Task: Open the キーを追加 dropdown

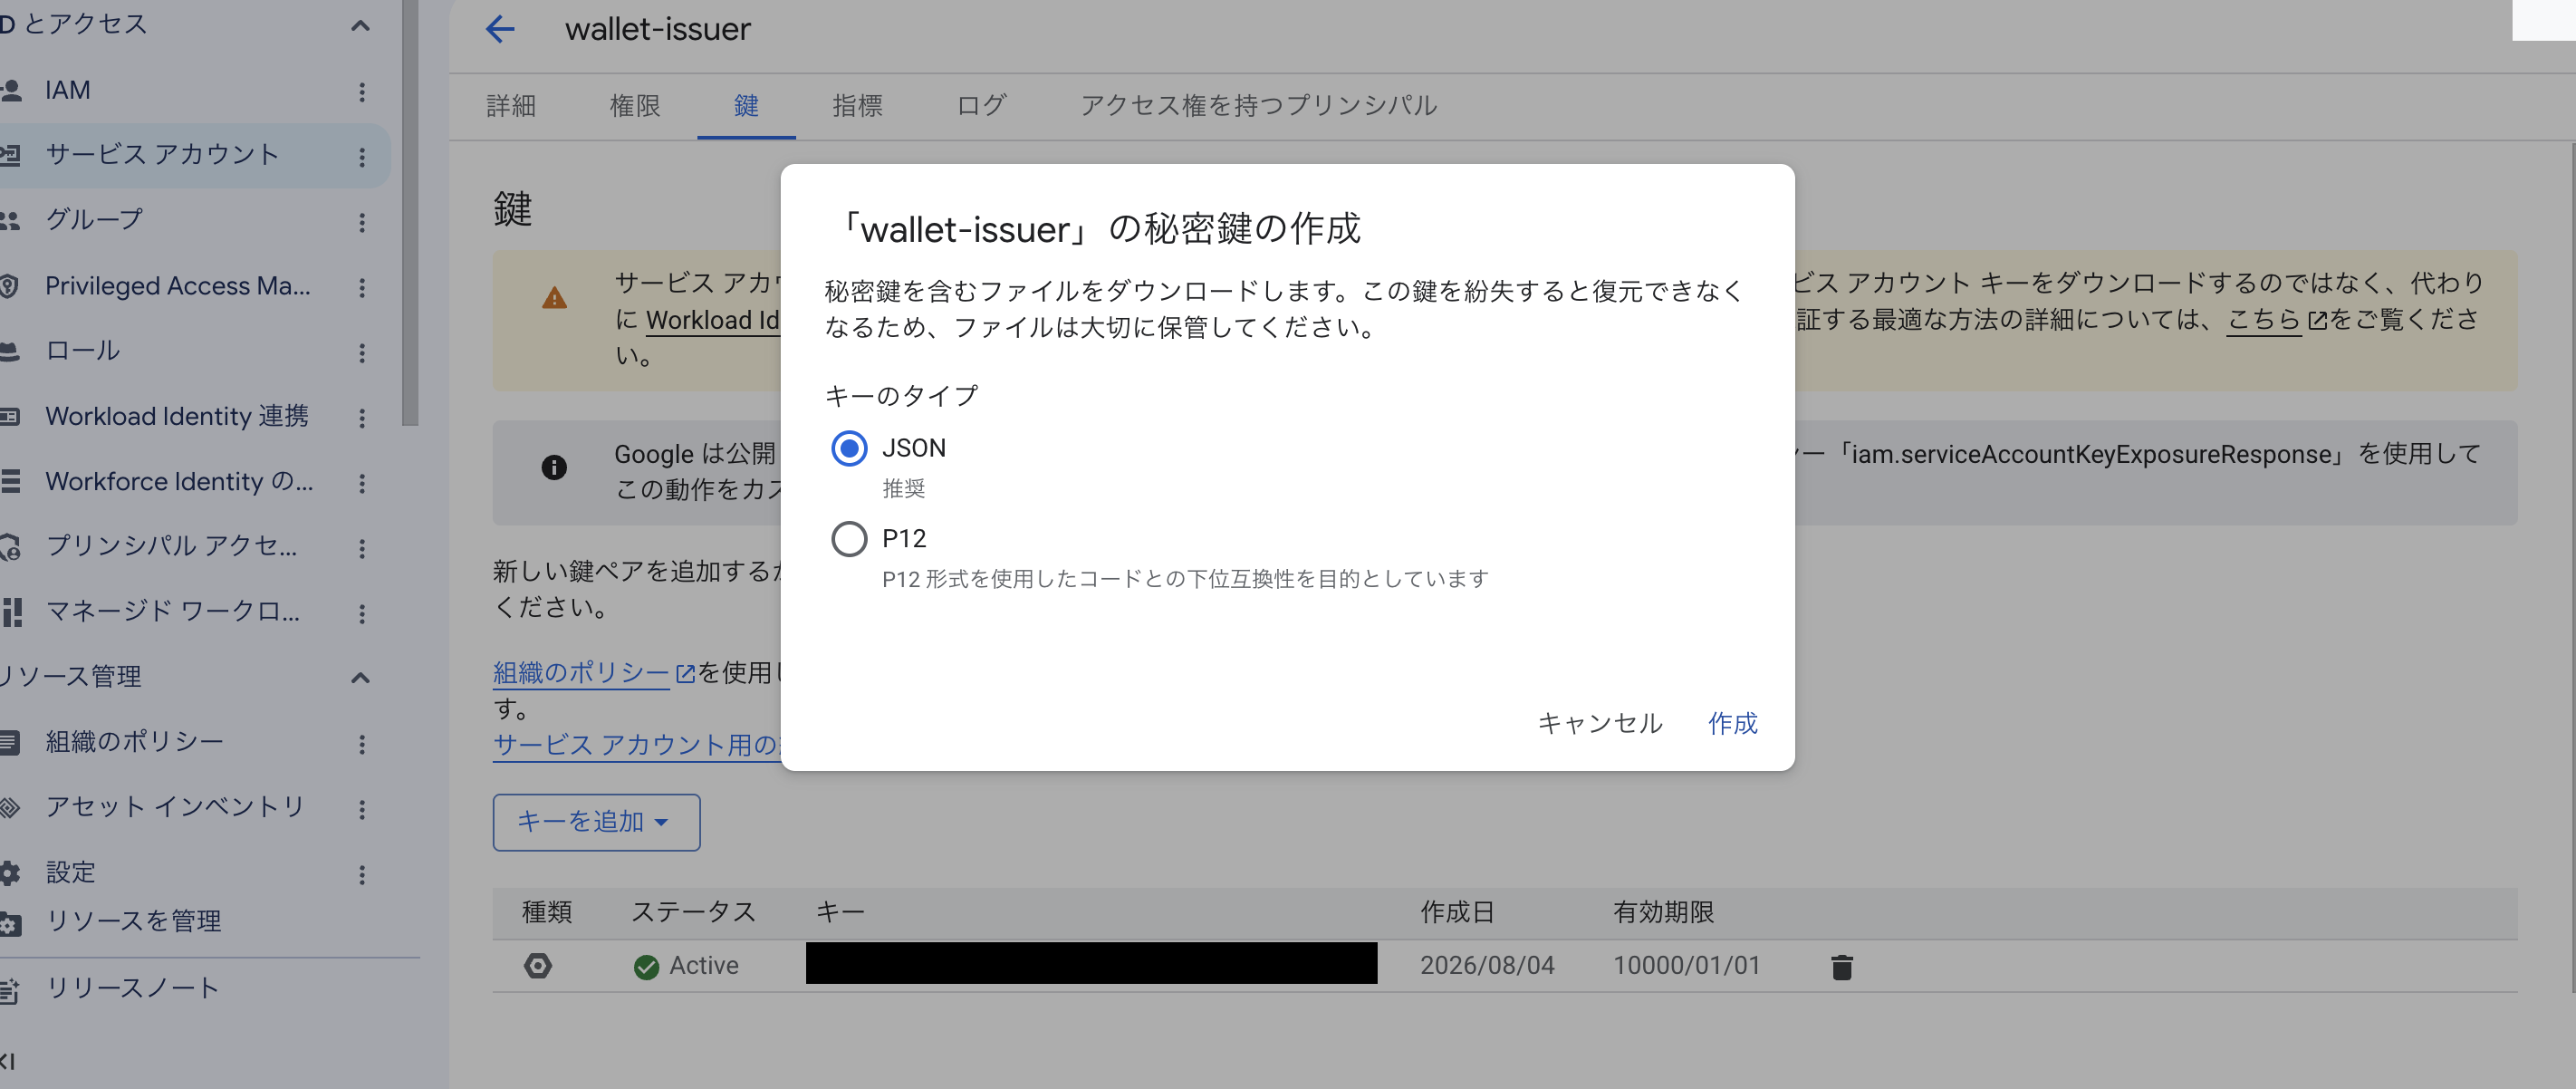Action: click(596, 822)
